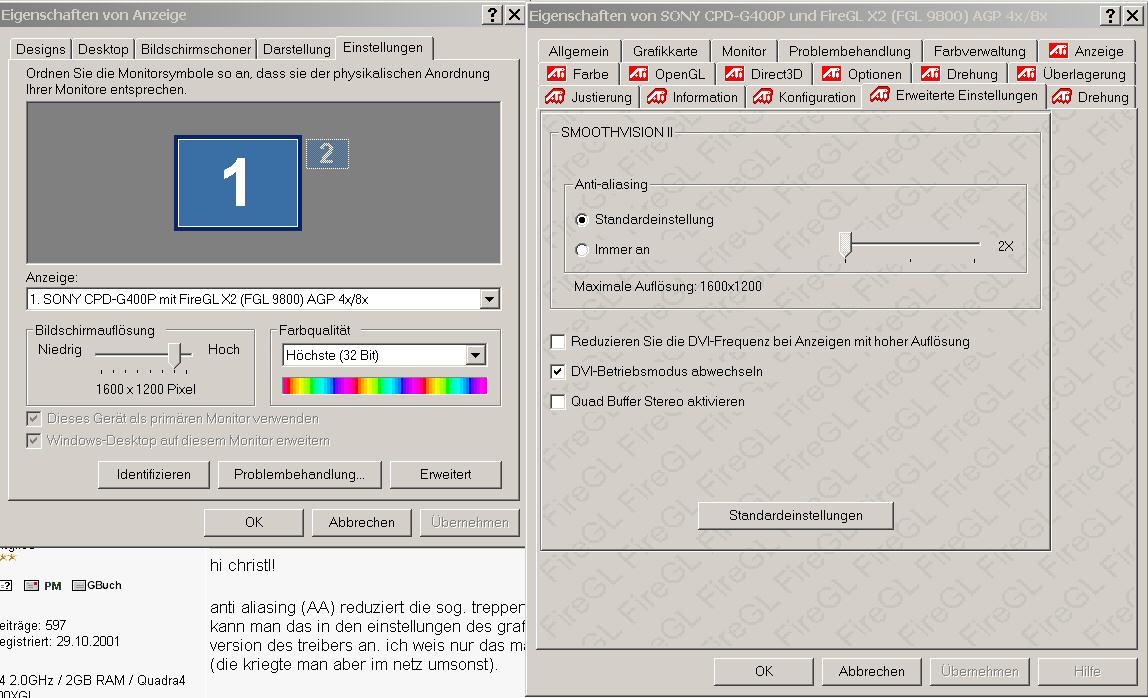Open the ATI Farbe tab
Viewport: 1148px width, 698px height.
coord(578,74)
